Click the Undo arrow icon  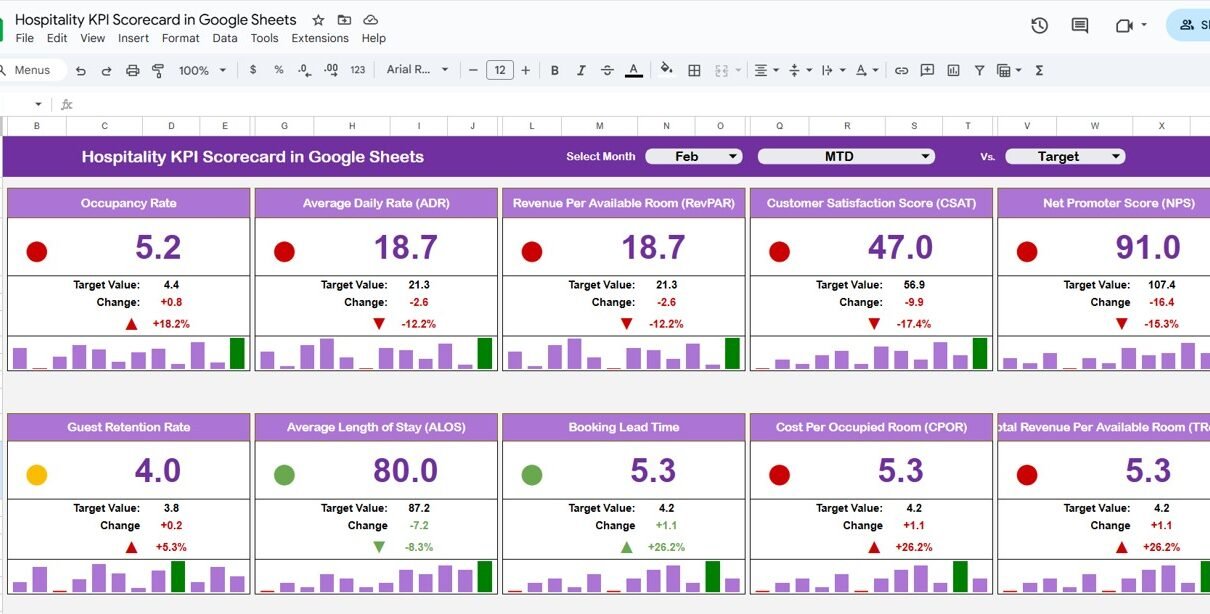coord(81,70)
